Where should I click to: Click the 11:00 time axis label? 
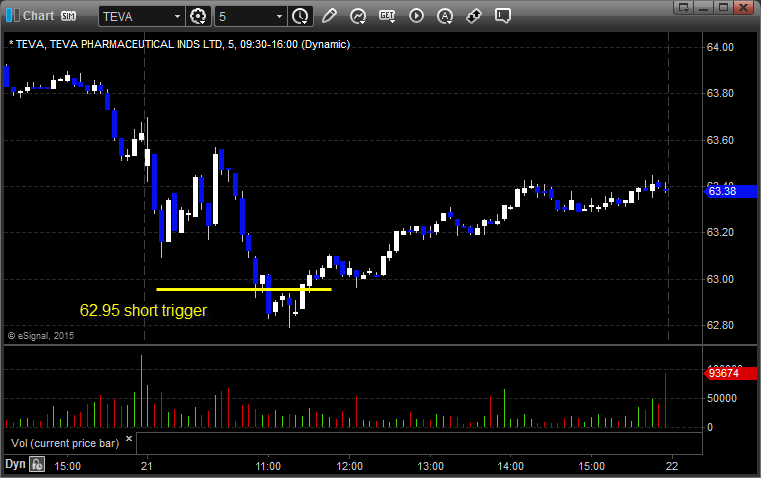(268, 466)
